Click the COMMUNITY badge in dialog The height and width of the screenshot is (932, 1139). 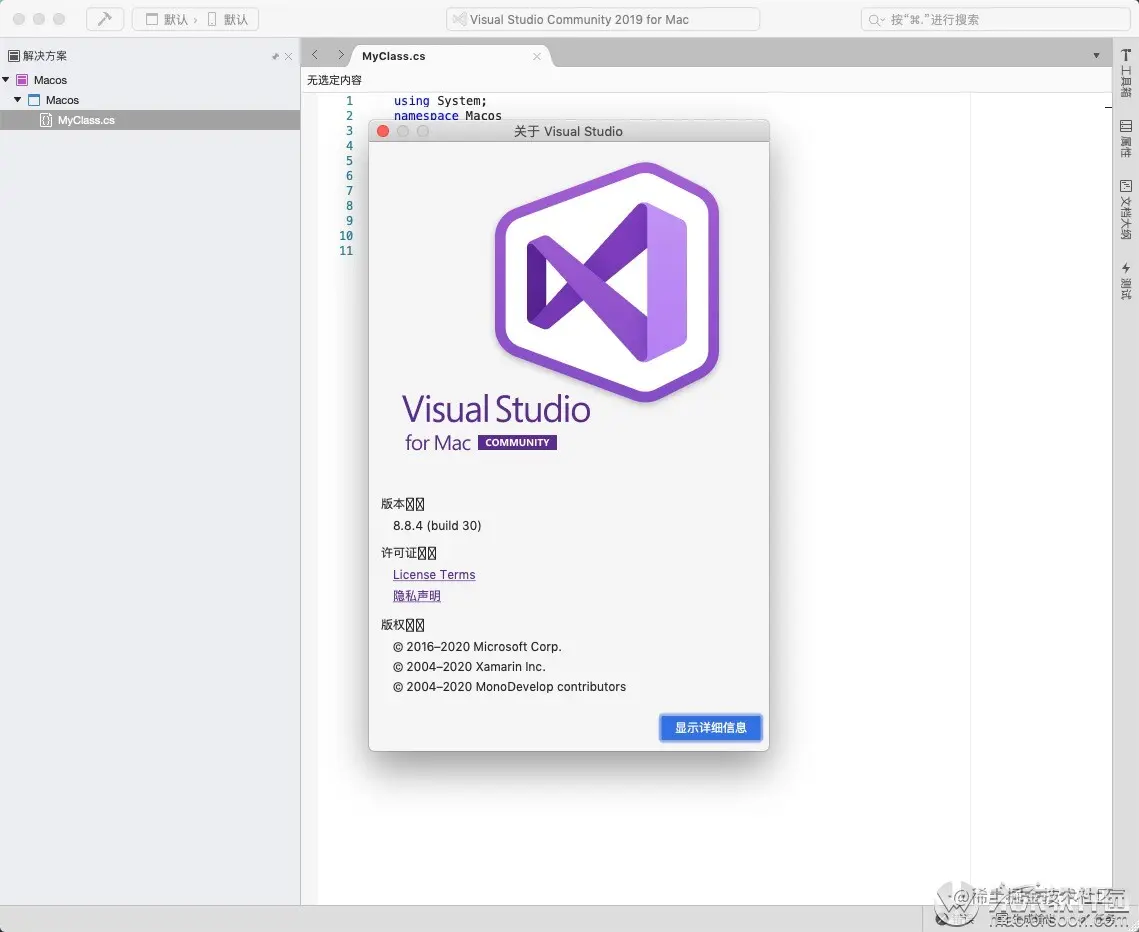point(517,442)
